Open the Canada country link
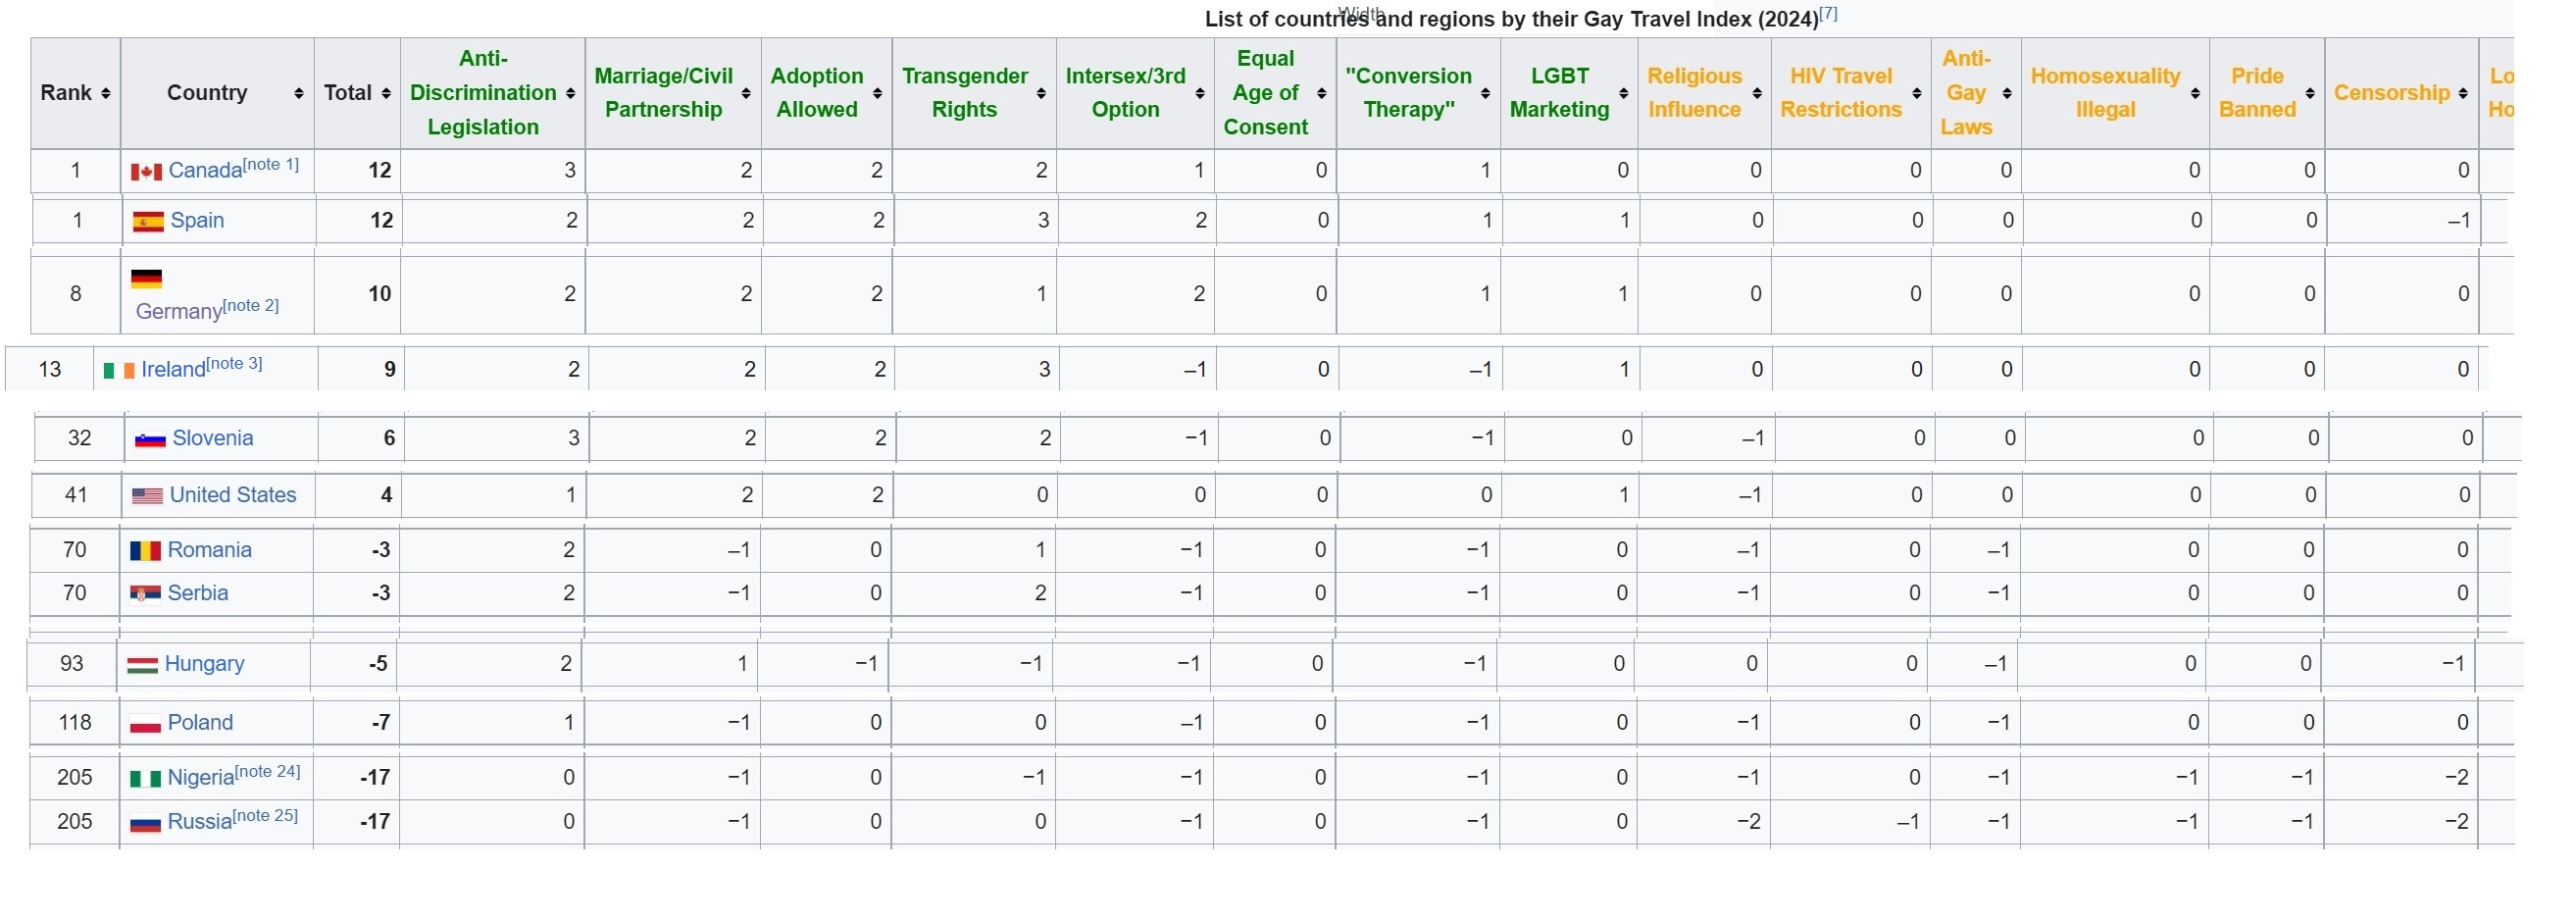Image resolution: width=2576 pixels, height=922 pixels. point(205,171)
